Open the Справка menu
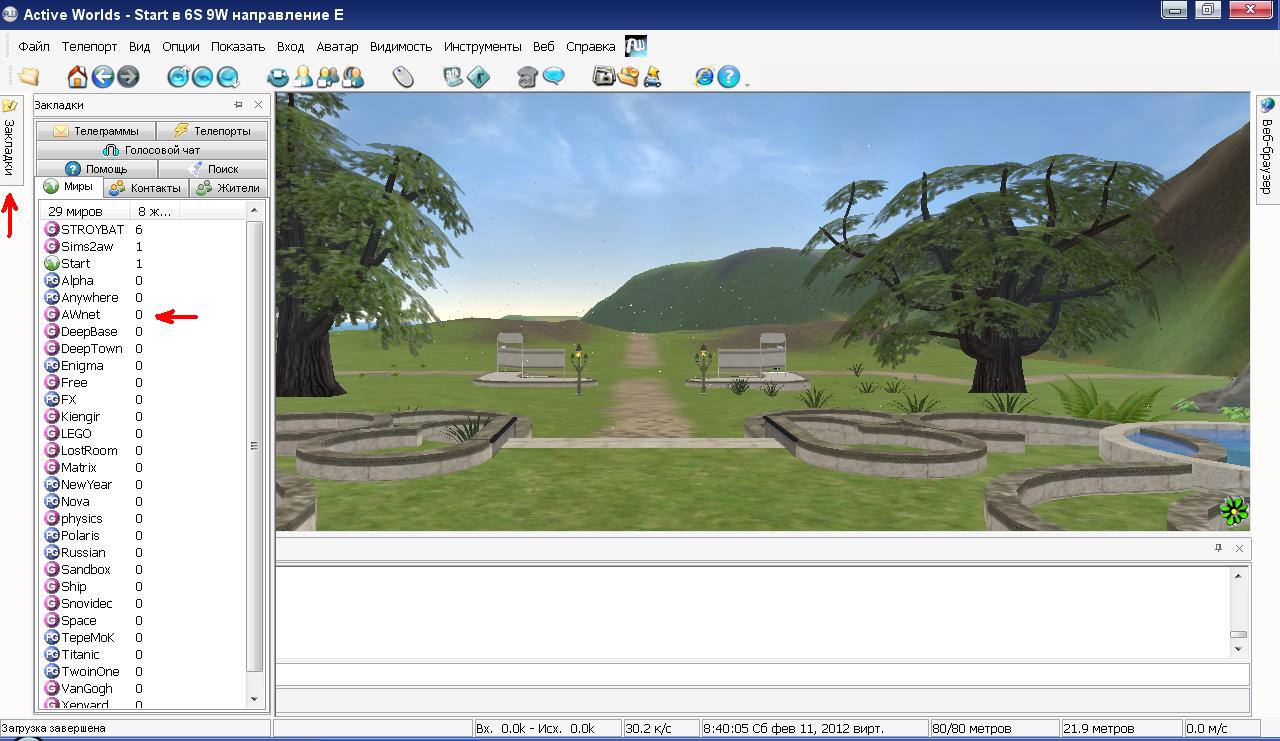The width and height of the screenshot is (1280, 741). [x=591, y=46]
